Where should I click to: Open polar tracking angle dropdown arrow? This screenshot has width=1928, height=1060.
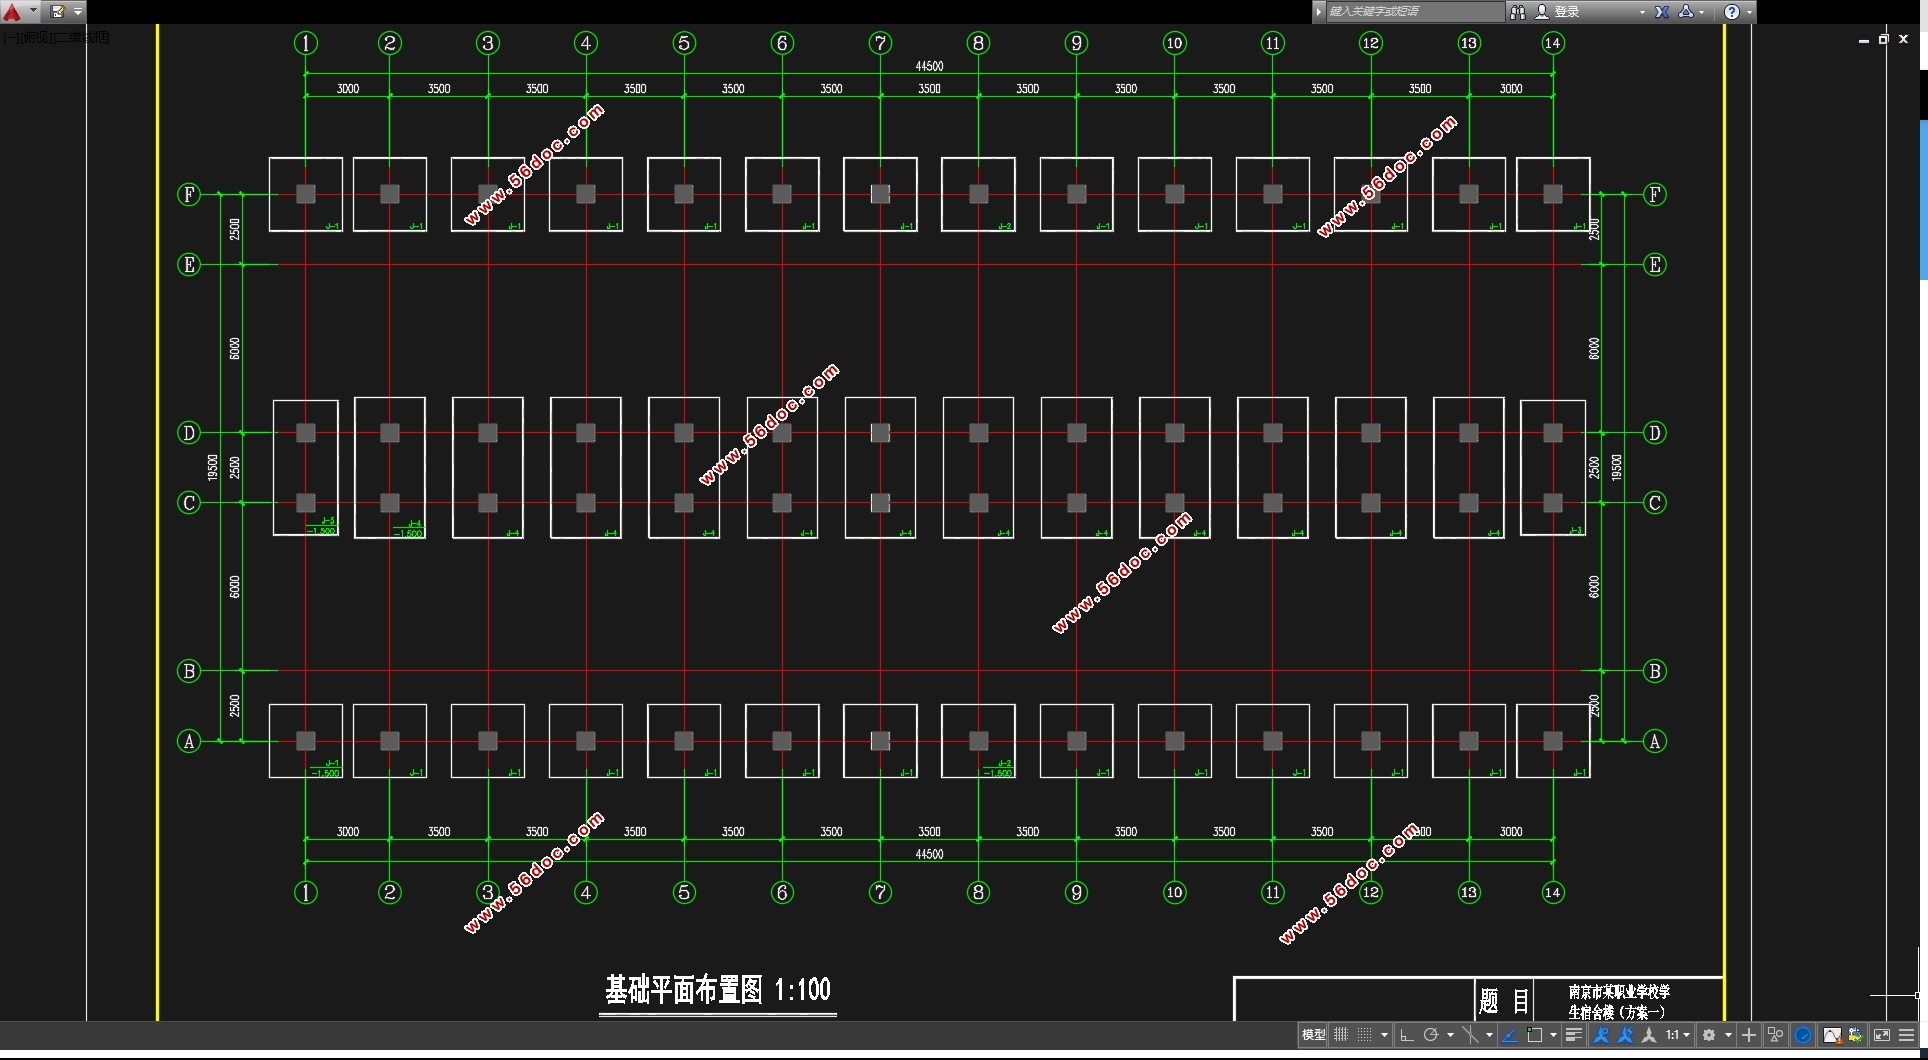tap(1450, 1035)
